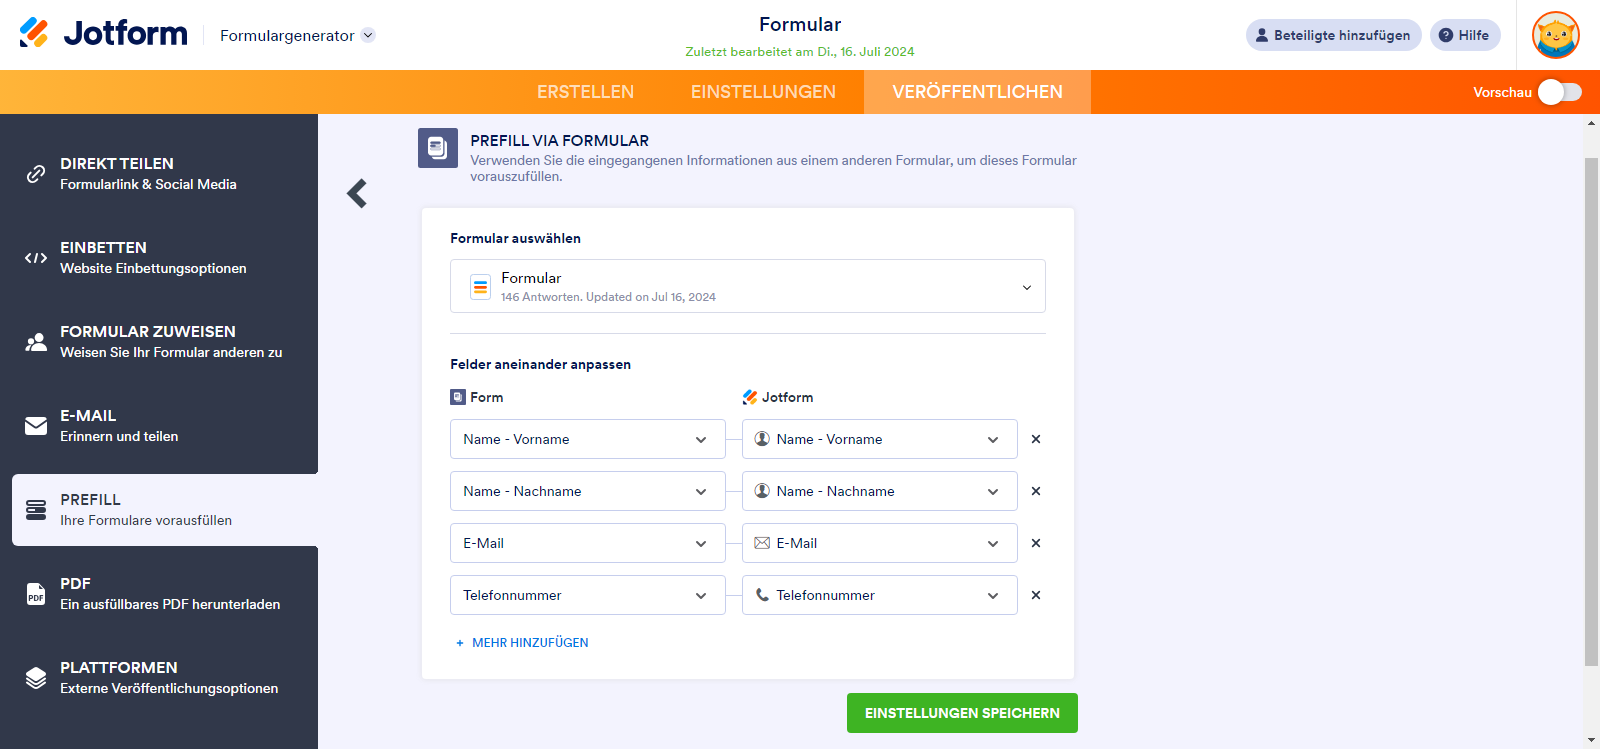Click the Jotform logo
Screen dimensions: 1600x749
103,33
